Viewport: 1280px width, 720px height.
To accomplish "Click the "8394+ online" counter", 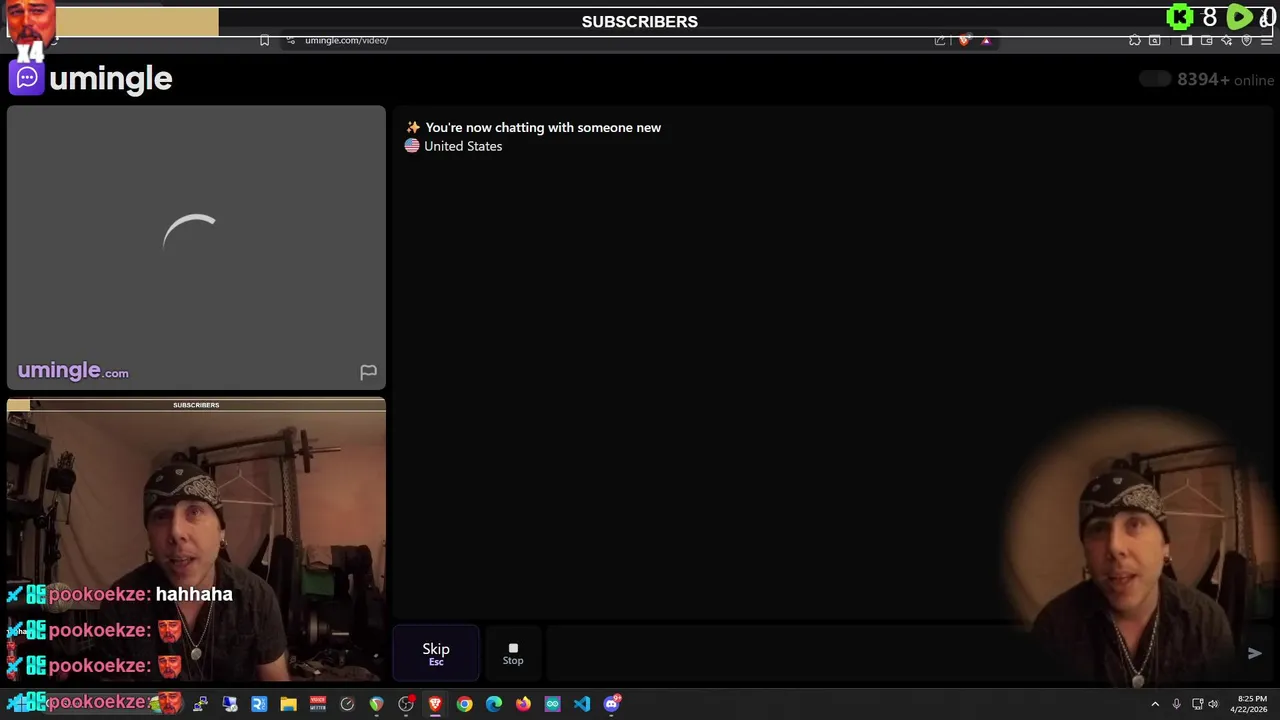I will click(x=1225, y=80).
